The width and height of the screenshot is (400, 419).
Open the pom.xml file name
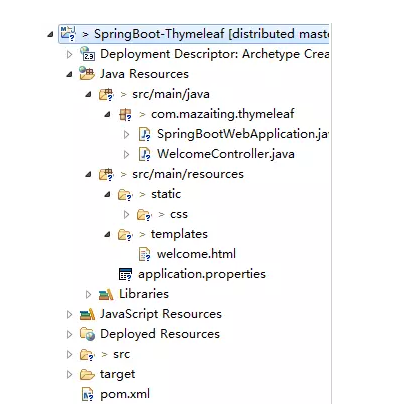(125, 394)
